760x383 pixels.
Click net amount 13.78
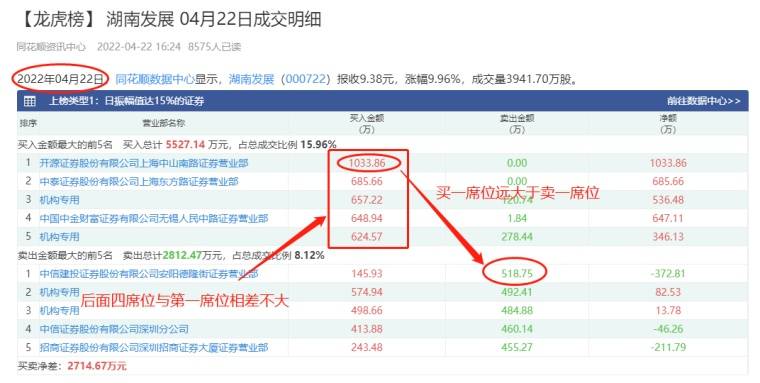pos(668,310)
